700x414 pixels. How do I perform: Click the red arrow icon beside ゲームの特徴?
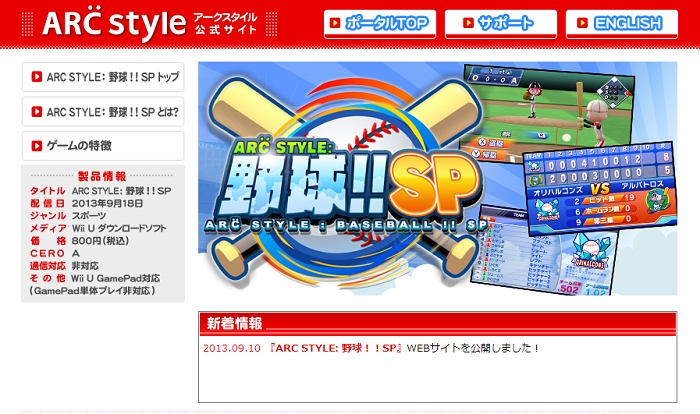(37, 146)
